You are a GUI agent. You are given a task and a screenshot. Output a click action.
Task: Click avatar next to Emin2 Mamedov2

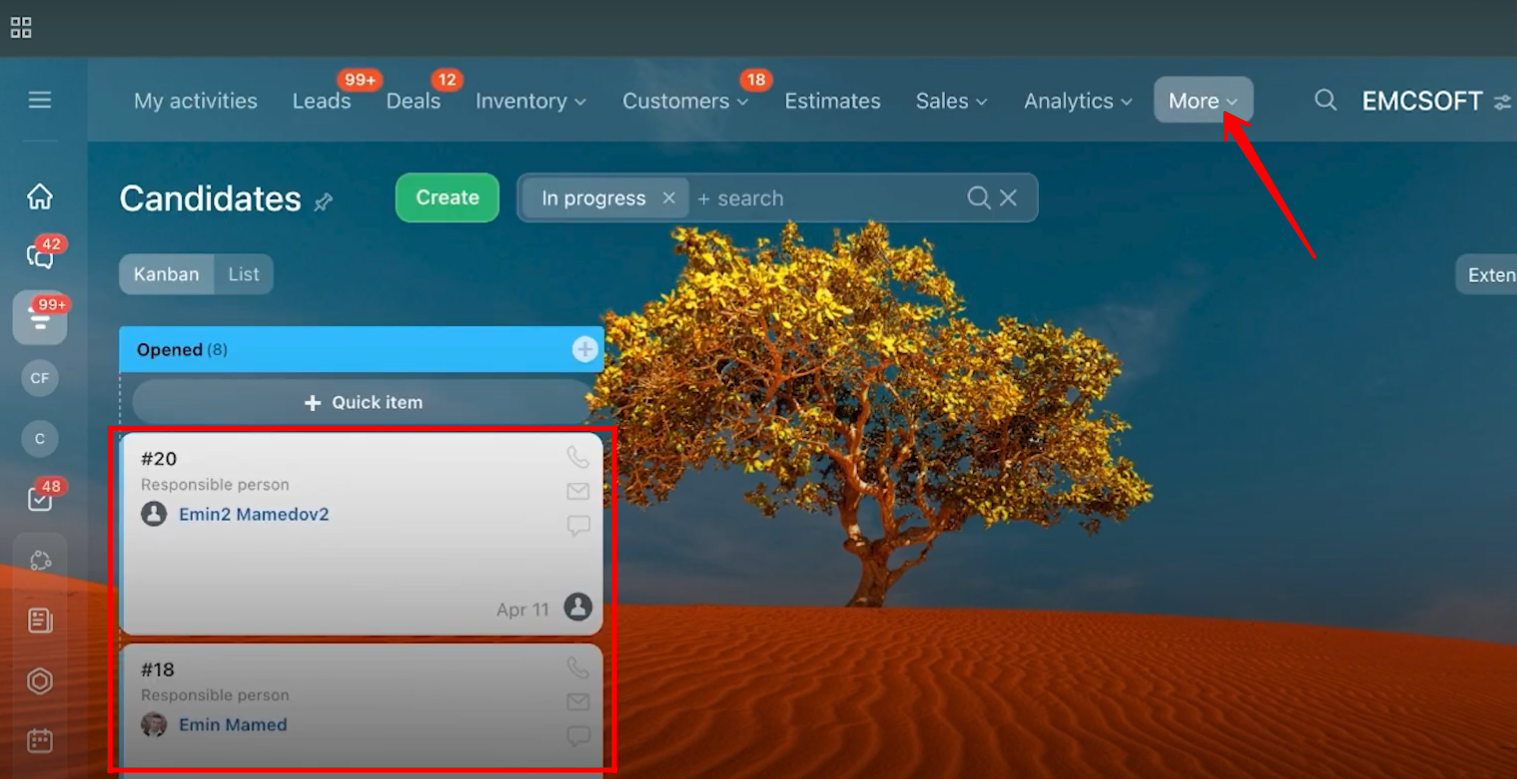tap(154, 514)
